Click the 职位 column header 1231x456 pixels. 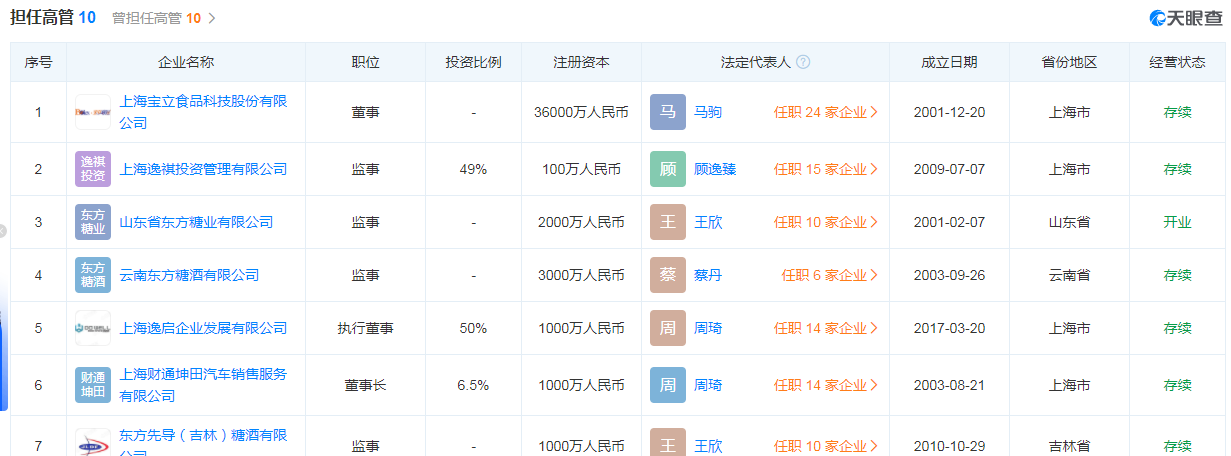click(365, 62)
